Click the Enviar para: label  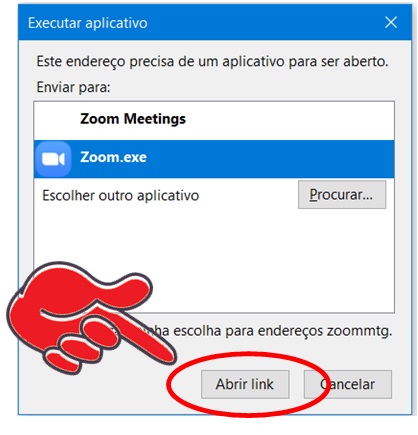click(x=73, y=88)
